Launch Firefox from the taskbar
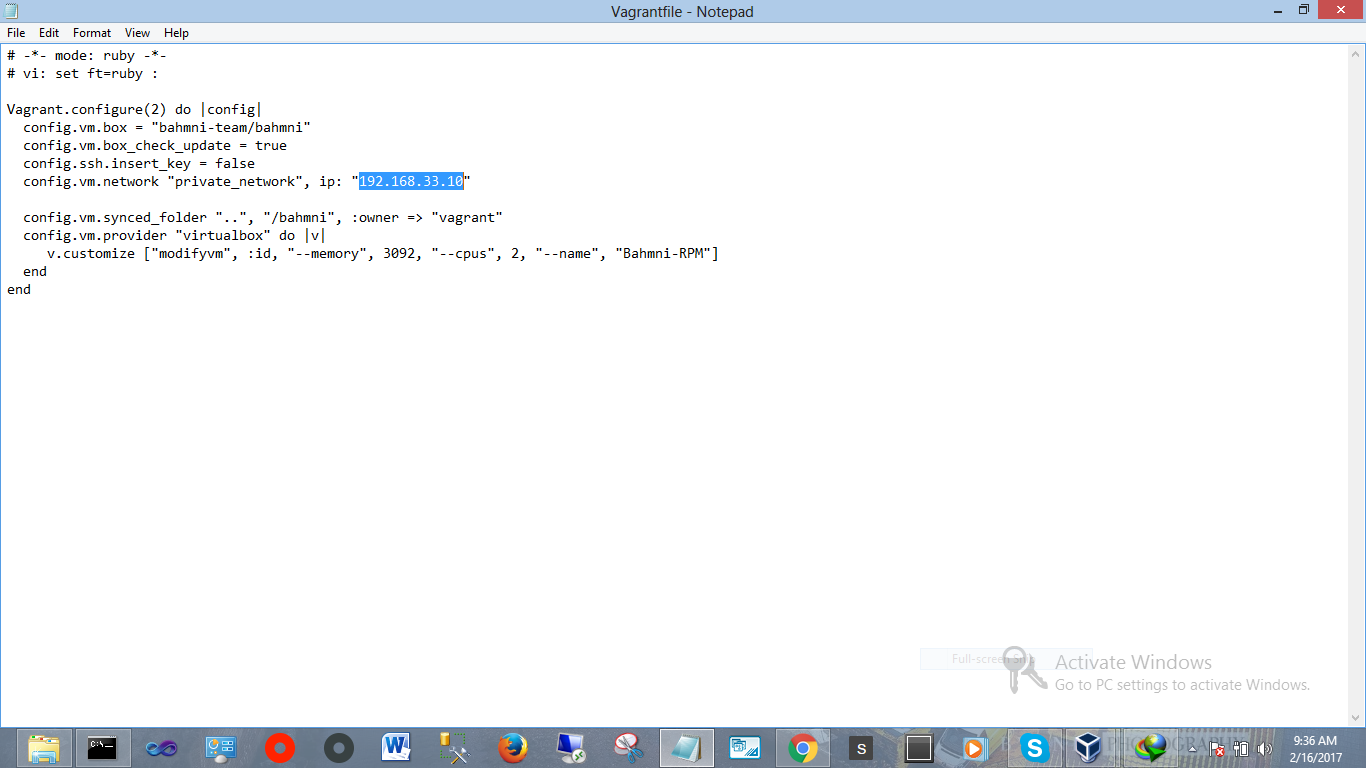 coord(513,748)
